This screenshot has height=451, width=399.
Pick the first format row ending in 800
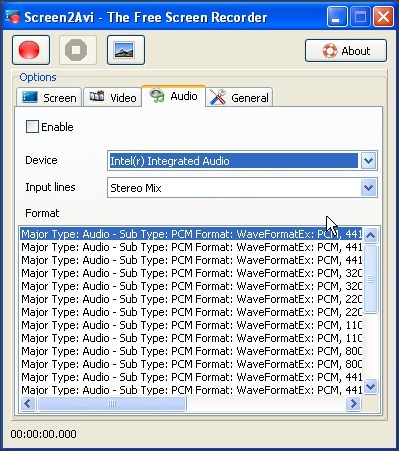[x=191, y=351]
